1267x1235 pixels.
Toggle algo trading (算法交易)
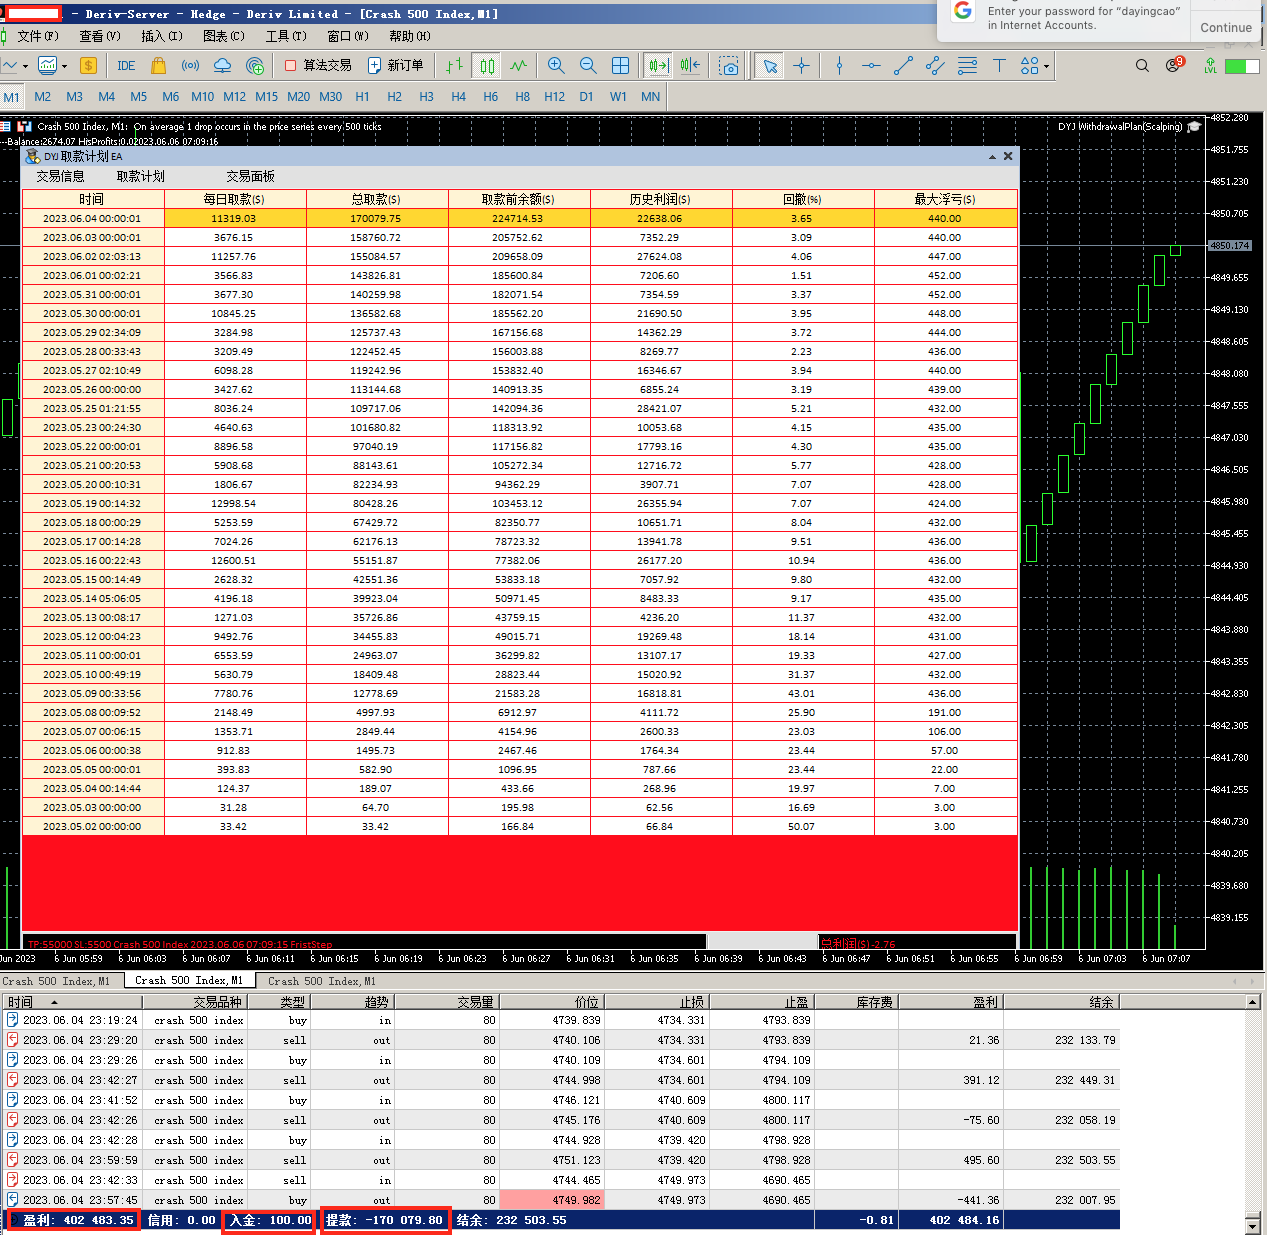[x=318, y=66]
